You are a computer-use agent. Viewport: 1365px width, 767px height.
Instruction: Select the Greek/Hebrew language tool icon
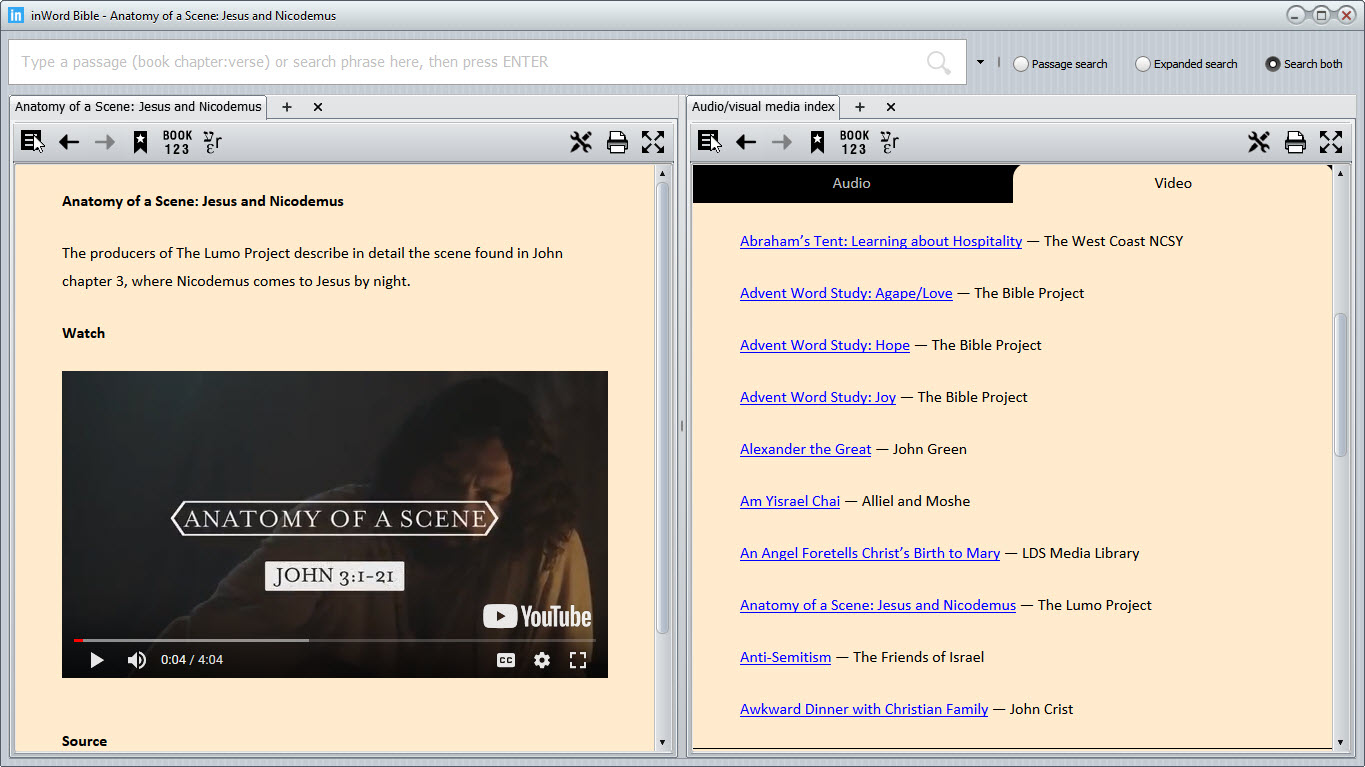(211, 141)
